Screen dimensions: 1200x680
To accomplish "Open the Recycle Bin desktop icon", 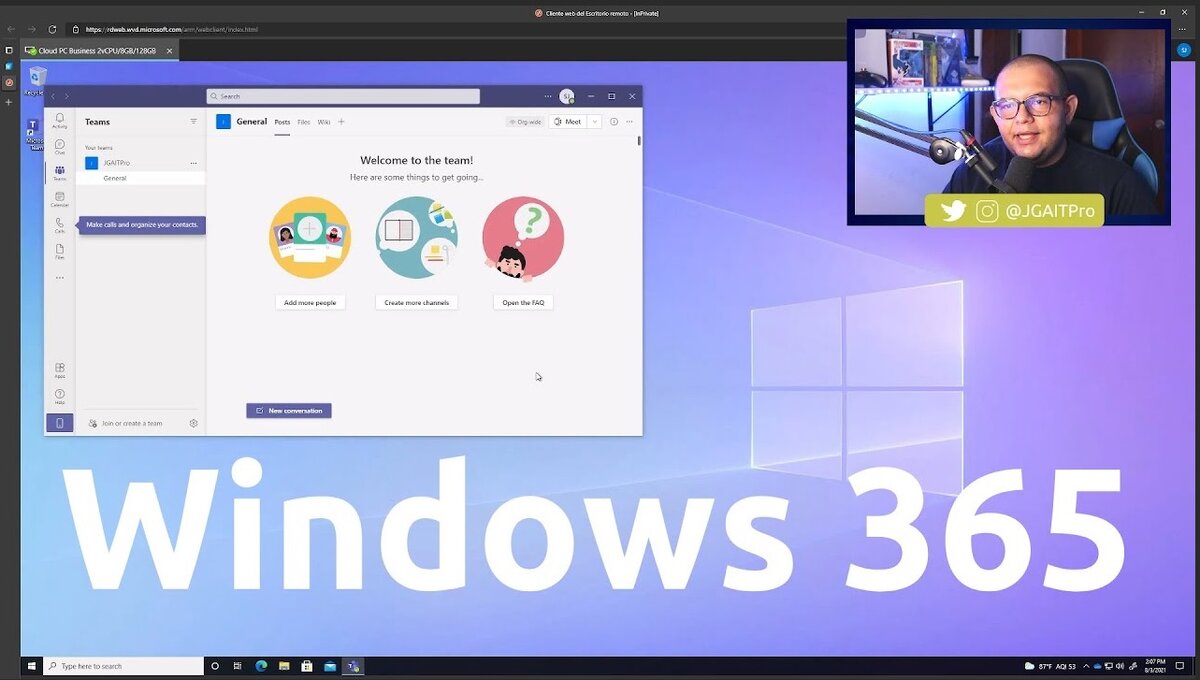I will click(x=37, y=81).
